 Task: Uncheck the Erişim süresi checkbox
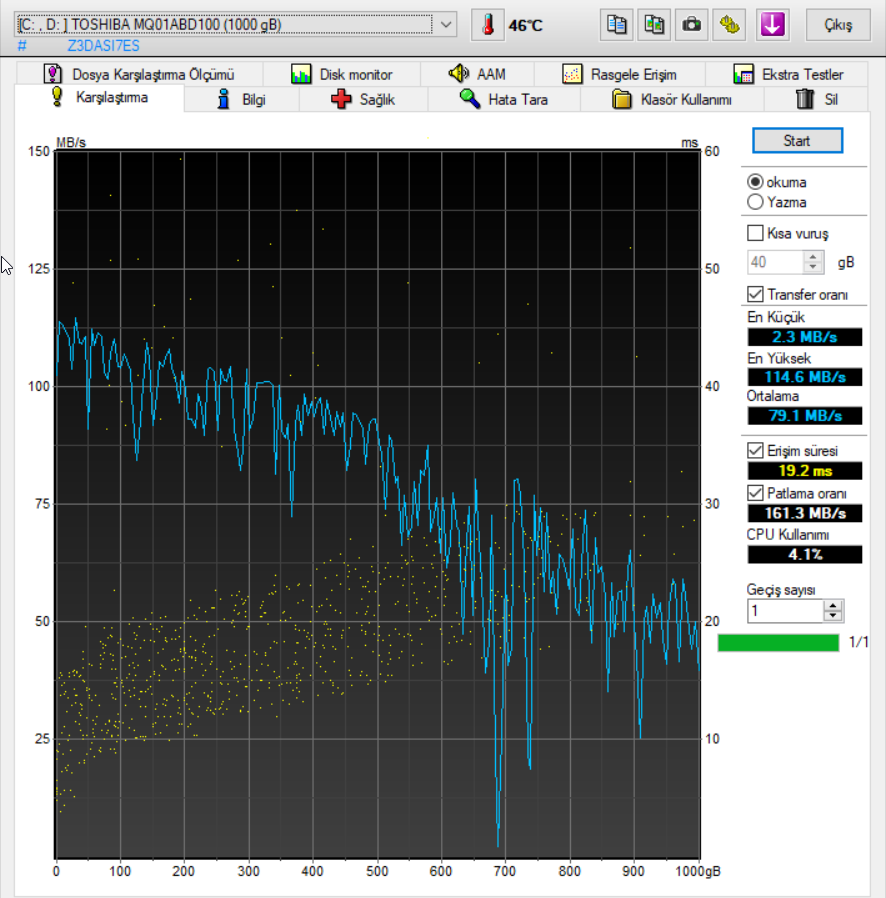pyautogui.click(x=755, y=451)
